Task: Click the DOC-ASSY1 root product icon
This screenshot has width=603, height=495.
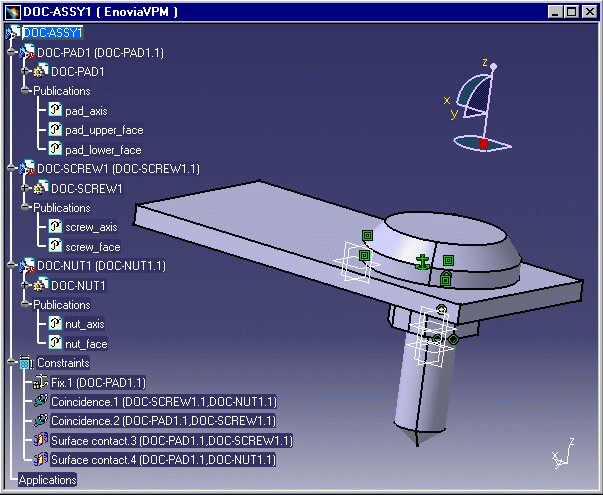Action: pos(12,33)
